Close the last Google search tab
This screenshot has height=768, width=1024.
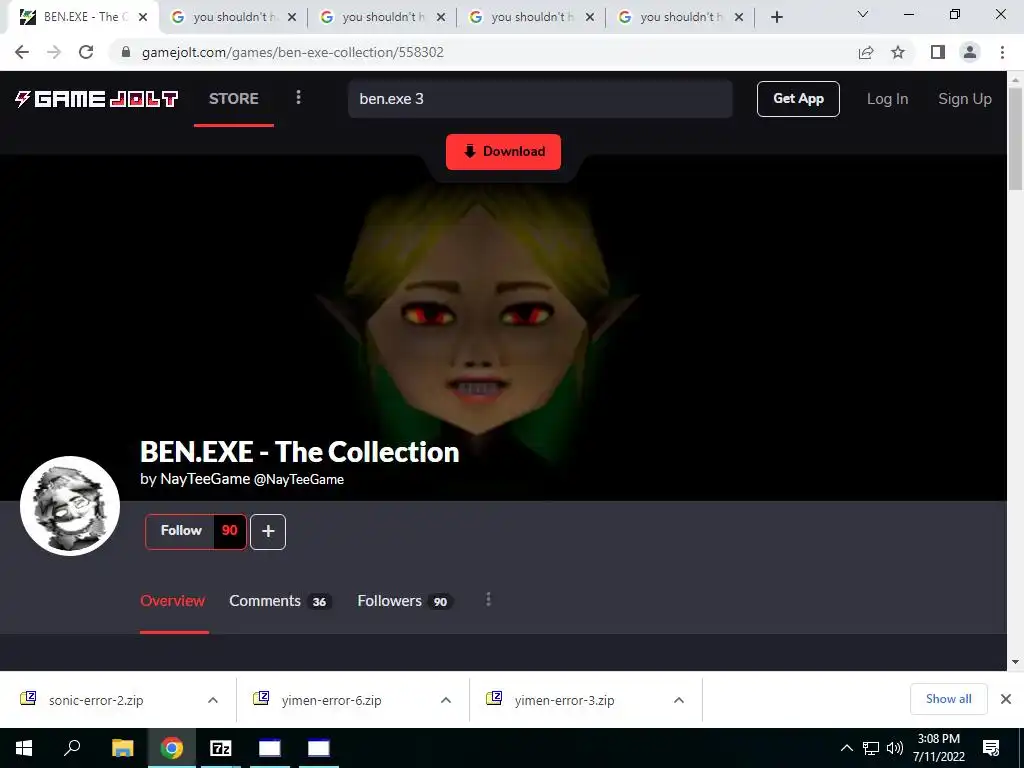[x=739, y=18]
